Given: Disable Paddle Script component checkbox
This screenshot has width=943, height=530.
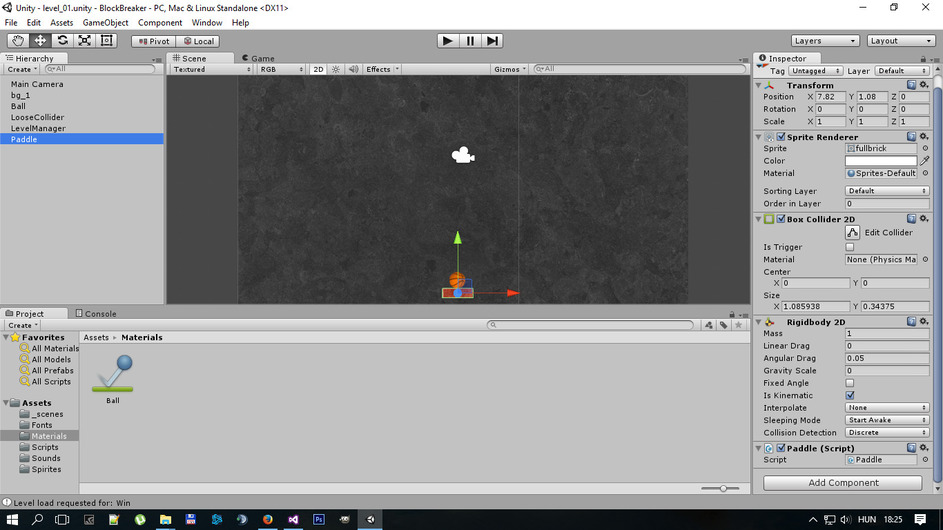Looking at the screenshot, I should click(x=781, y=448).
